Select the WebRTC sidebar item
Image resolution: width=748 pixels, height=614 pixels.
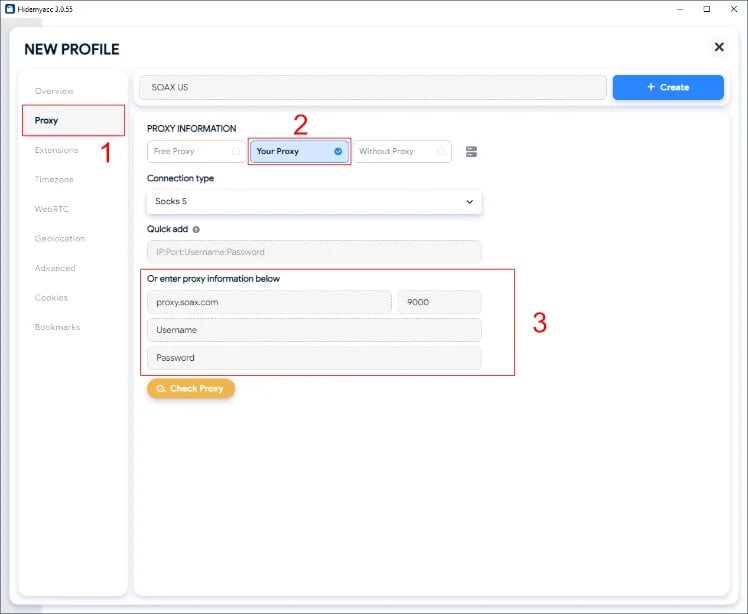coord(52,209)
